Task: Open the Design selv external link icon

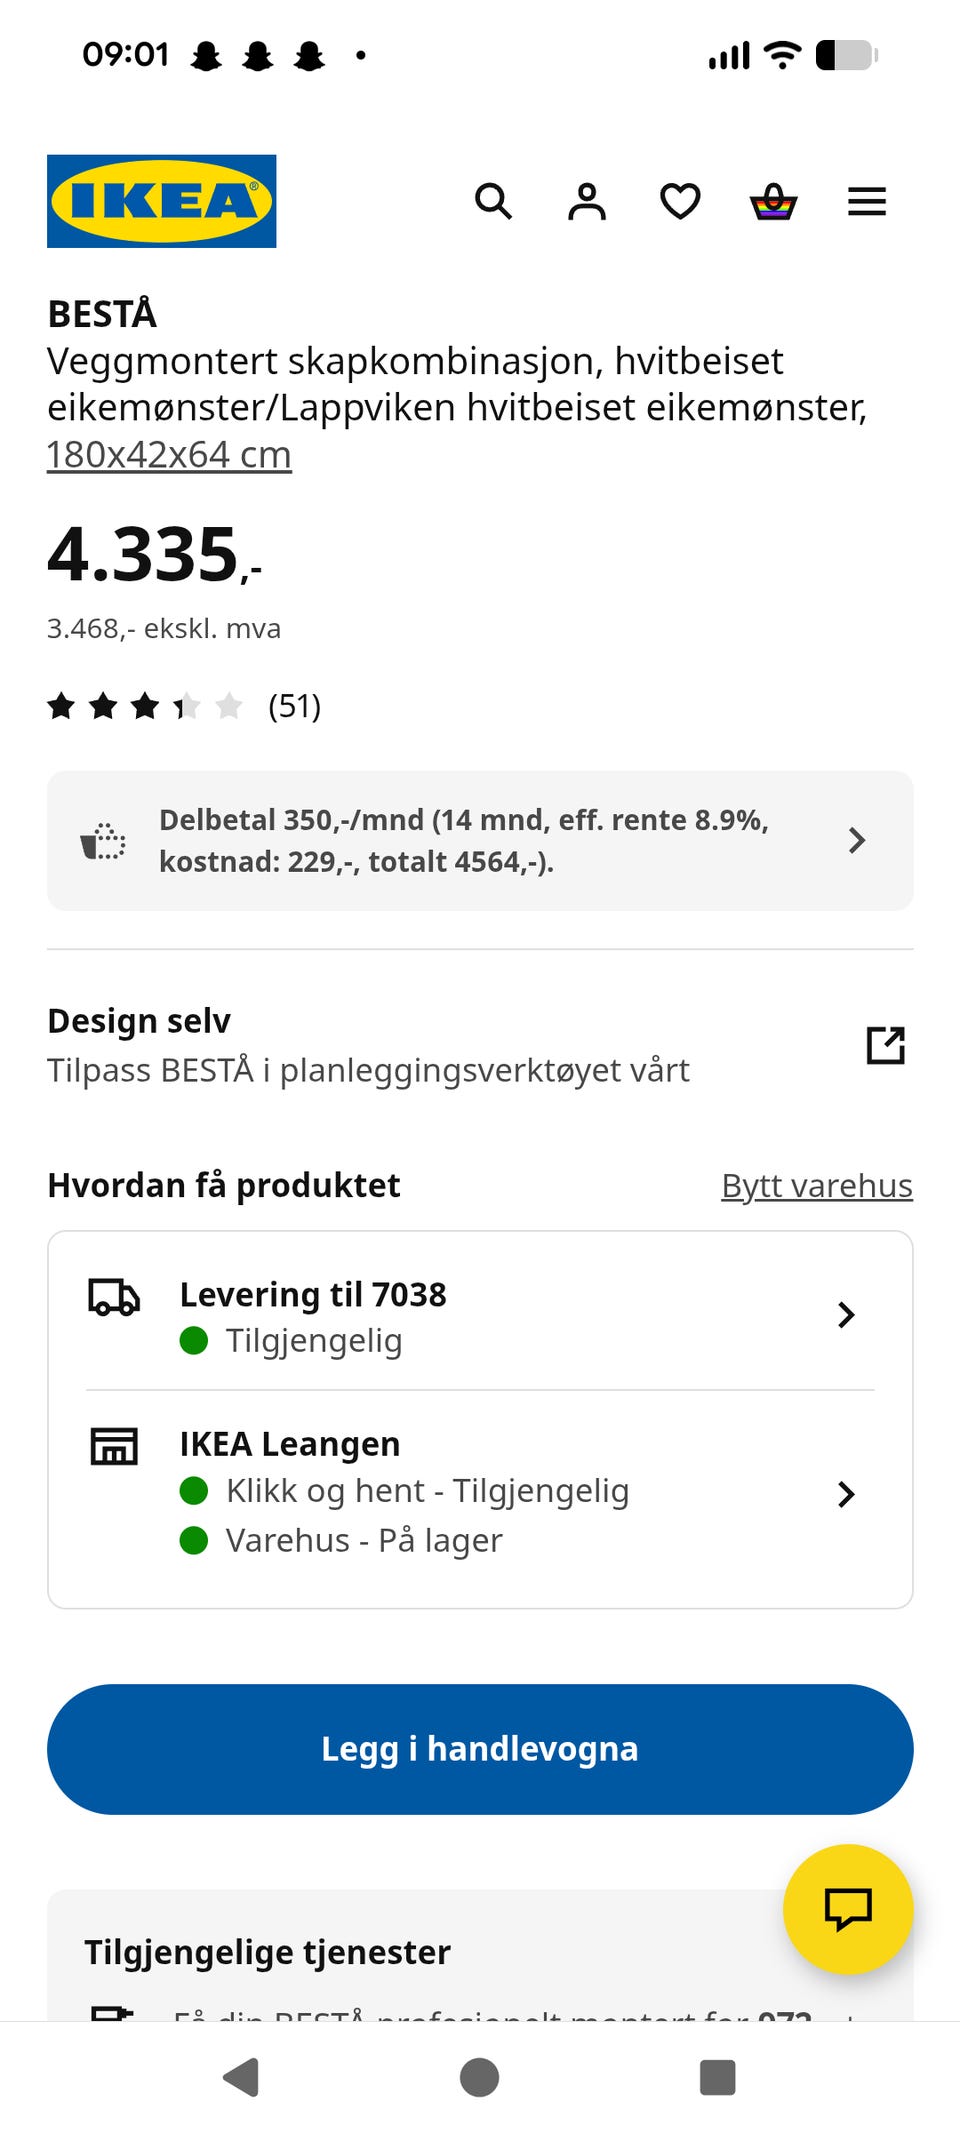Action: 885,1045
